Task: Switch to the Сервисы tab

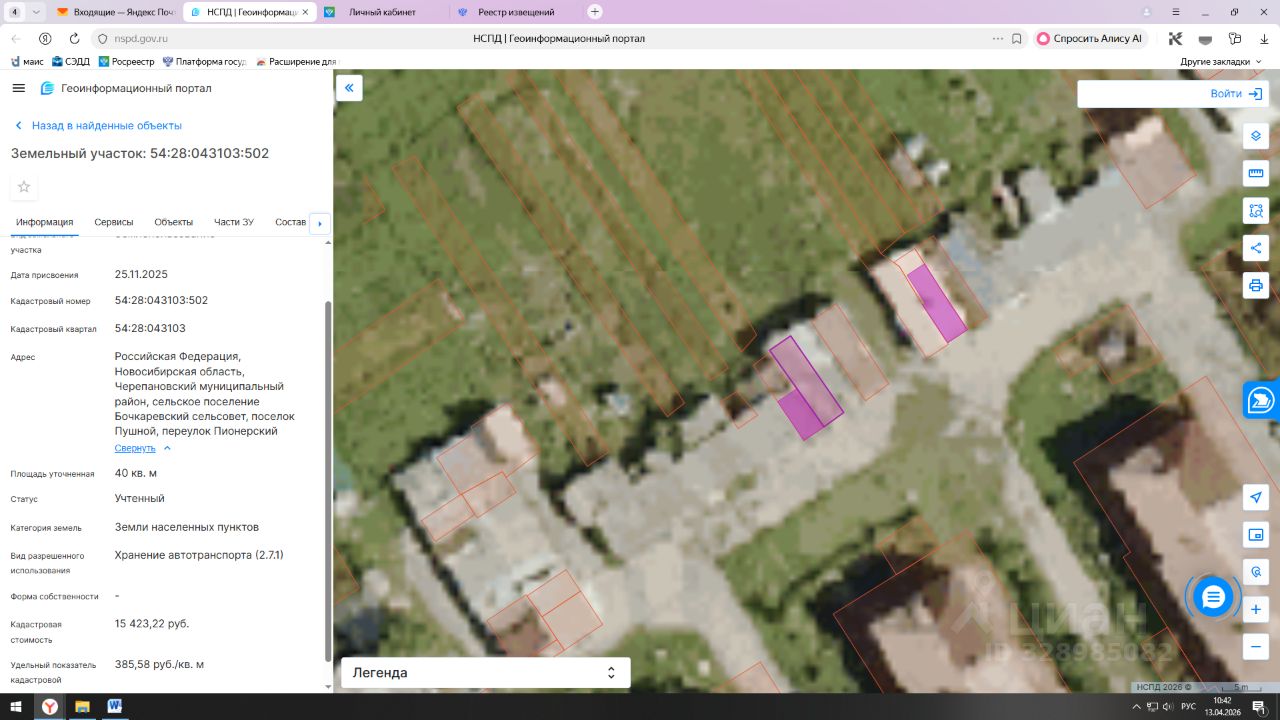Action: (114, 222)
